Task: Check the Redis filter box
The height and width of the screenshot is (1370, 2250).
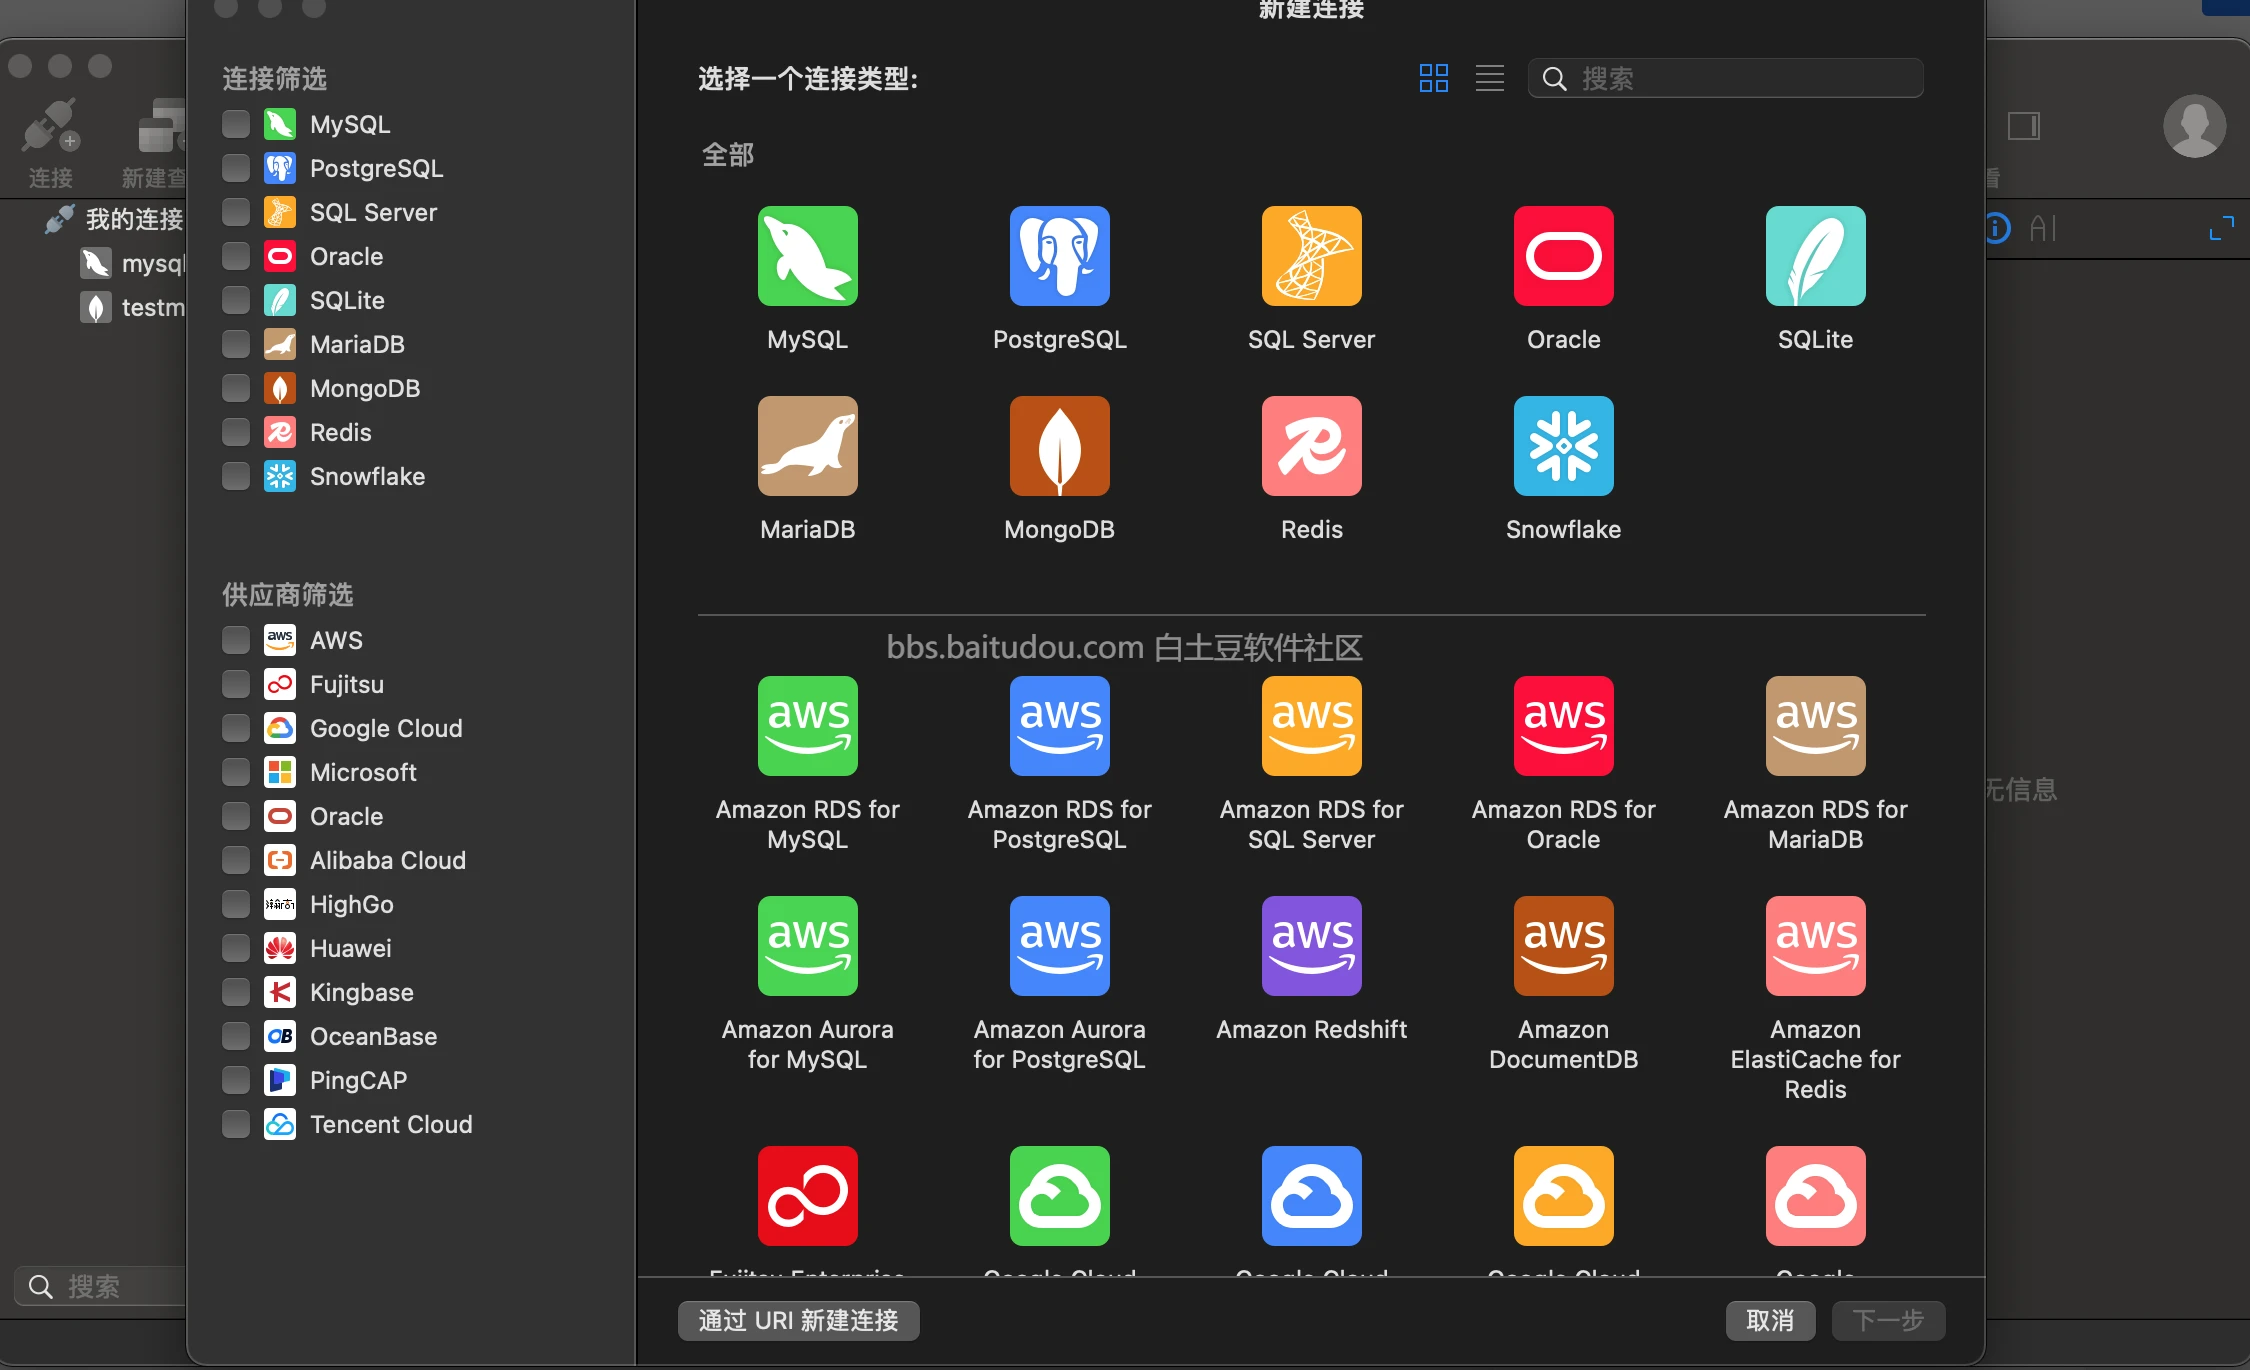Action: tap(236, 432)
